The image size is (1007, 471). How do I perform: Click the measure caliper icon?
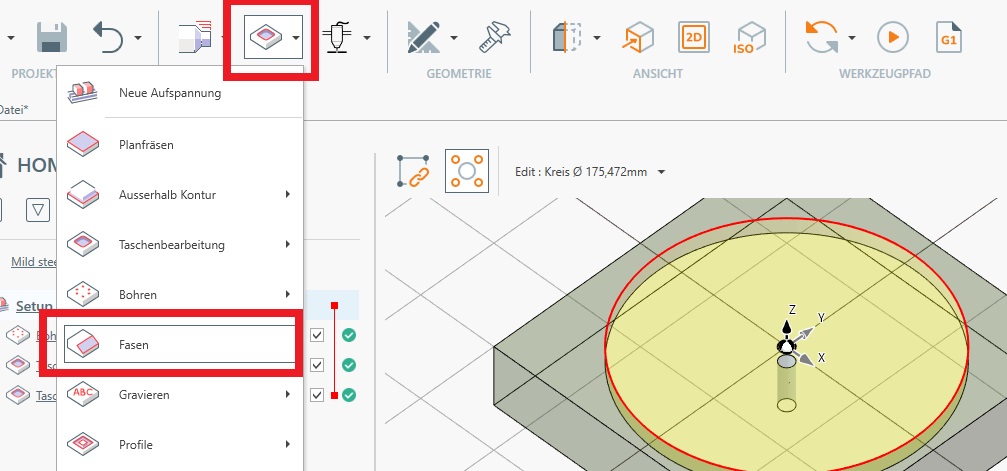[x=493, y=39]
